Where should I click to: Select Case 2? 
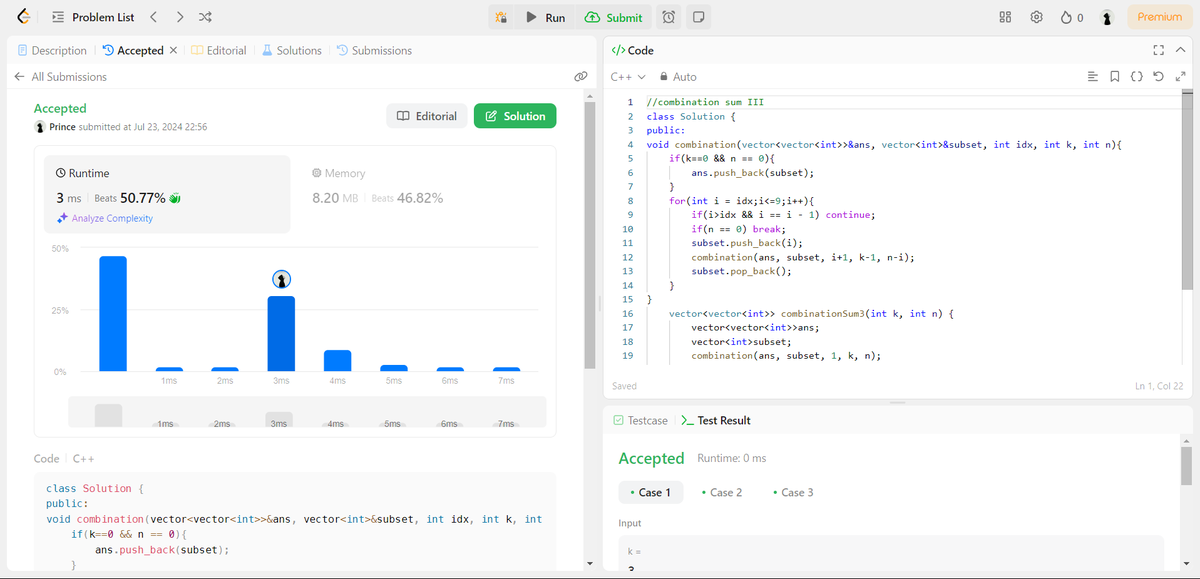tap(722, 492)
